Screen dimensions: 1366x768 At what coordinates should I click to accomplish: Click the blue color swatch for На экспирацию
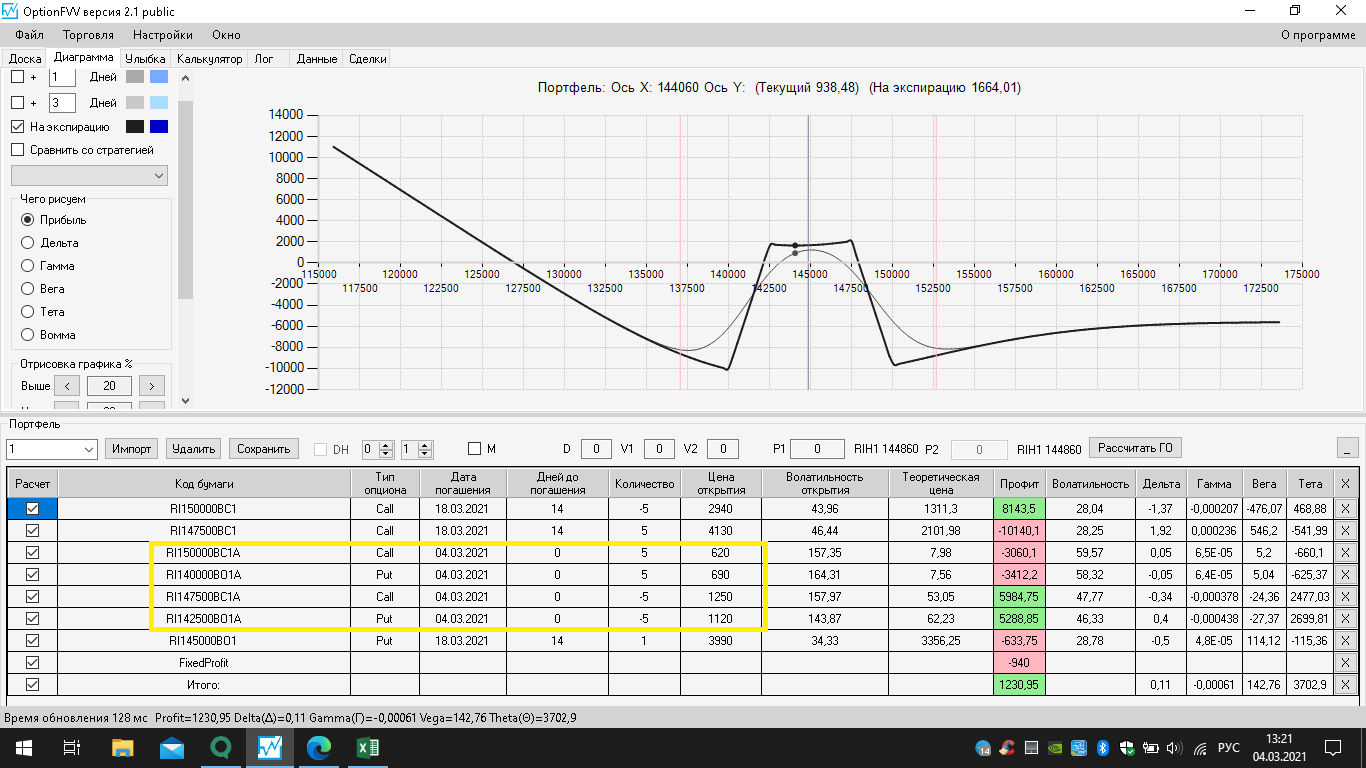coord(159,127)
